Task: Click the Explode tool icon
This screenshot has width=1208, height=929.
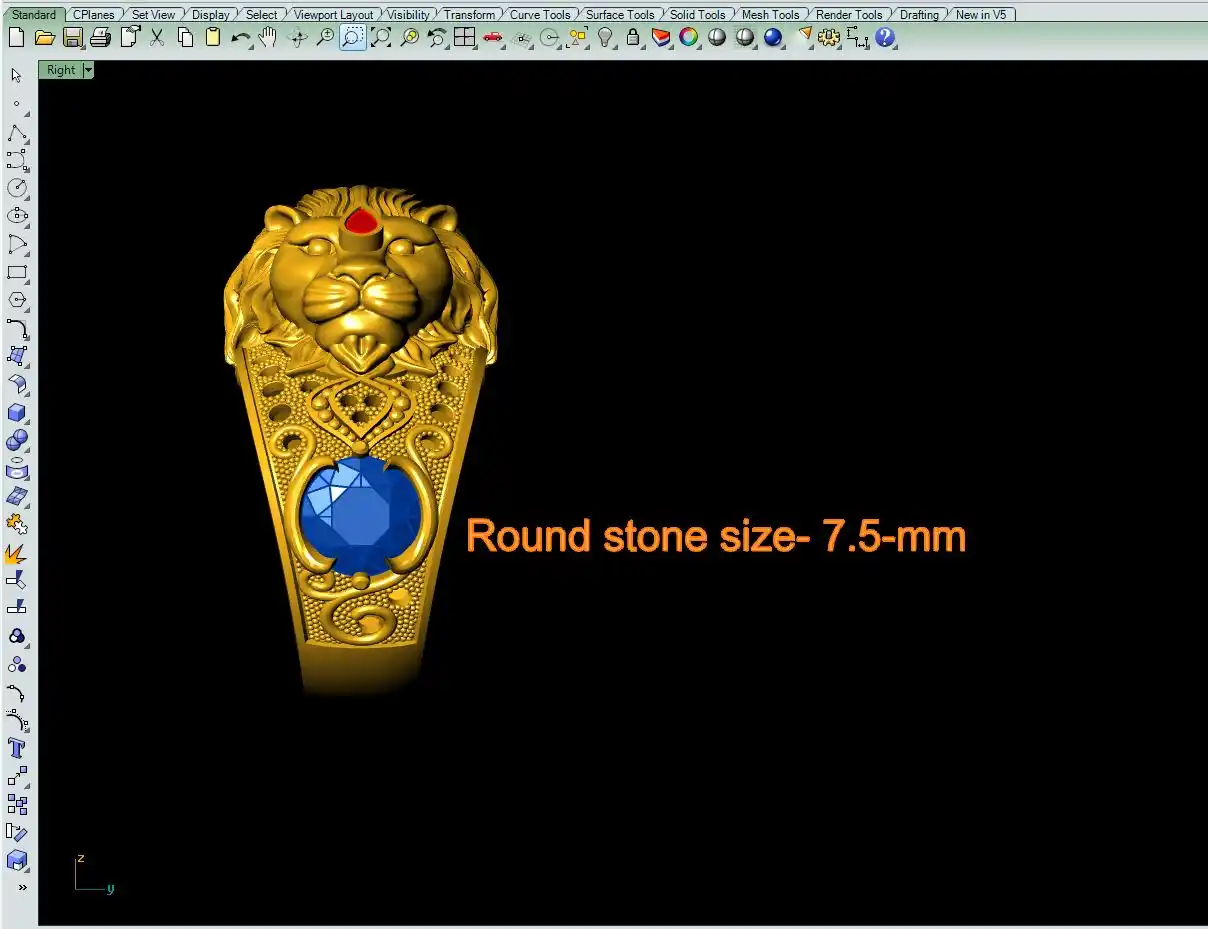Action: pyautogui.click(x=17, y=553)
